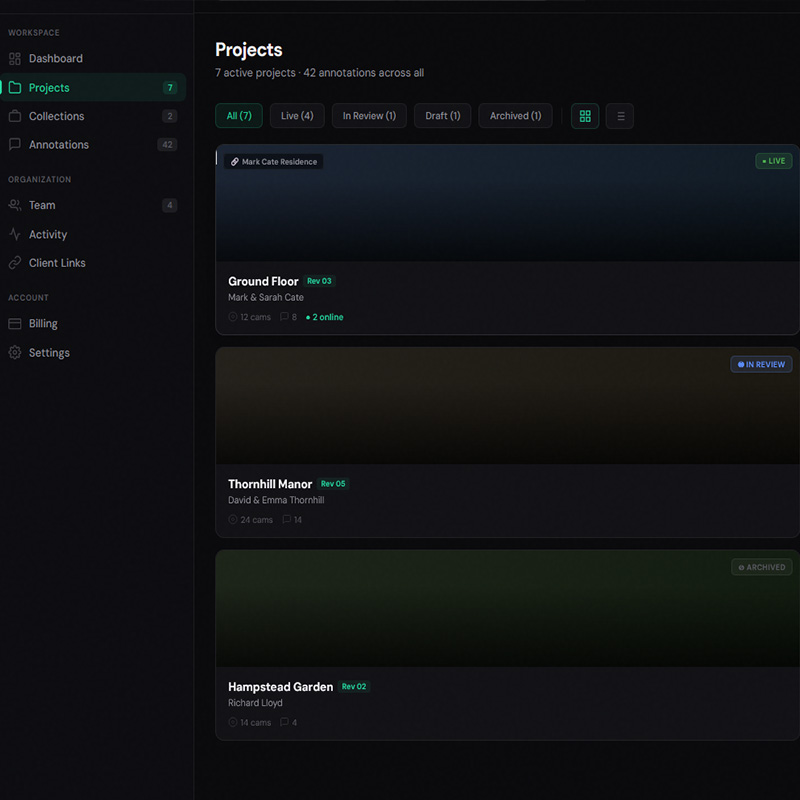Click the Mark Cate Residence link tag
This screenshot has width=800, height=800.
tap(273, 162)
